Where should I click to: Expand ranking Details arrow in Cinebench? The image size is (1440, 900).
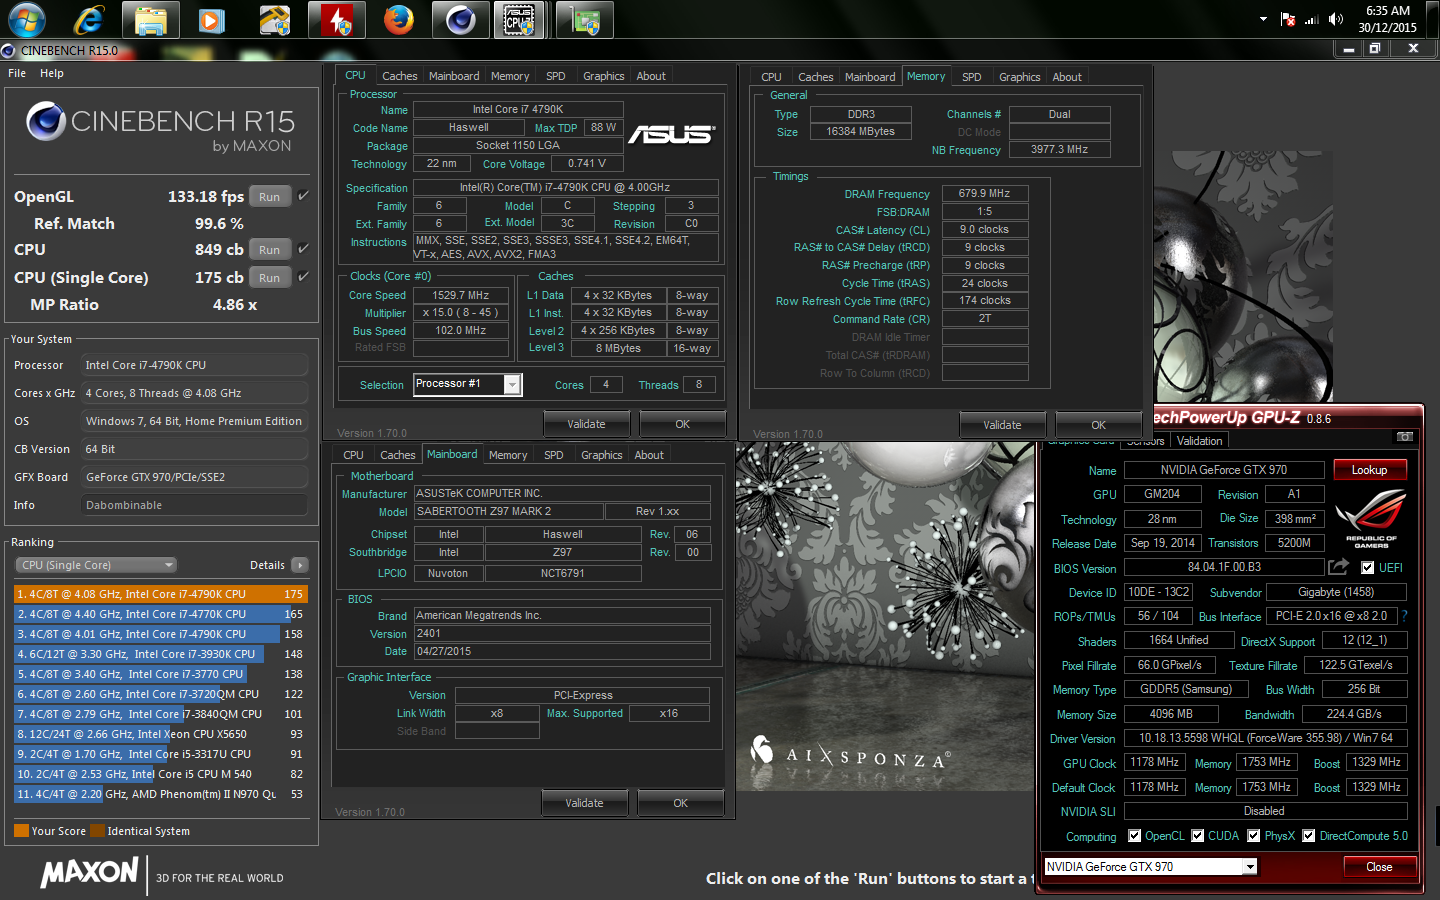(x=299, y=565)
